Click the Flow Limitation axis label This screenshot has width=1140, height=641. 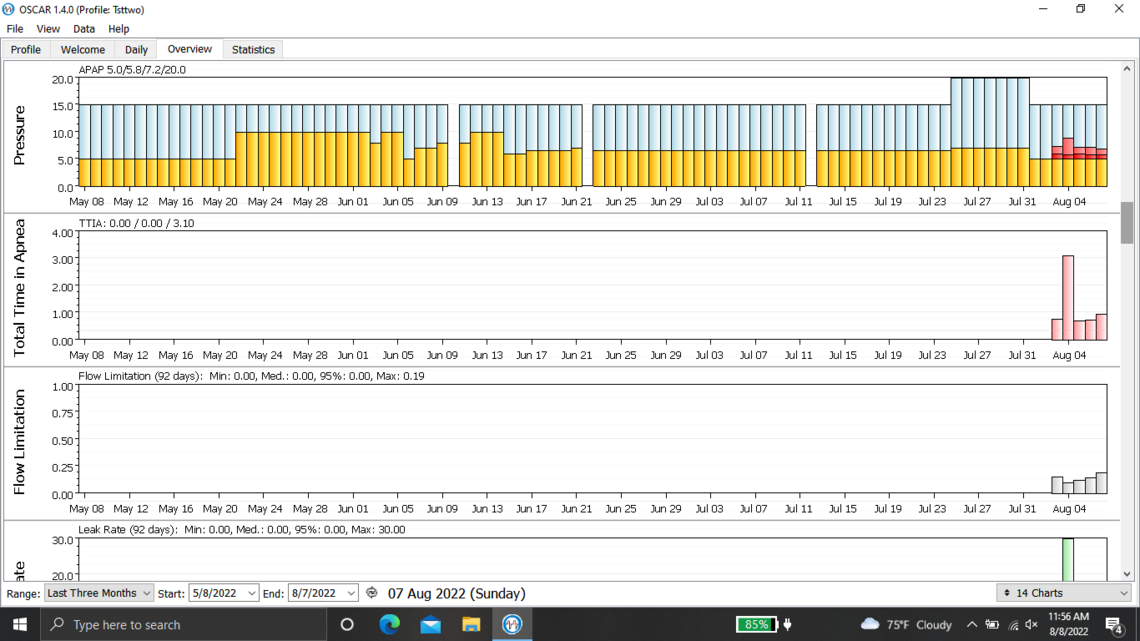20,442
